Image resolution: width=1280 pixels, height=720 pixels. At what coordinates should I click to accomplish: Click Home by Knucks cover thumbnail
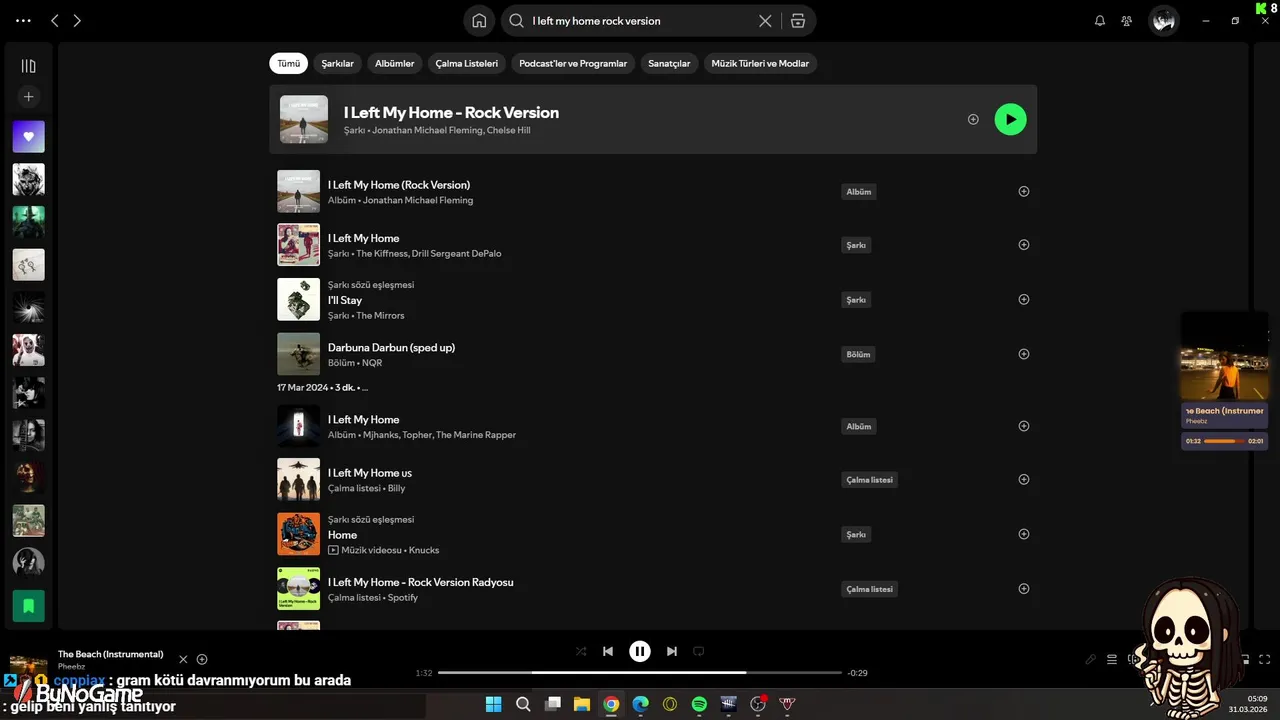tap(298, 534)
